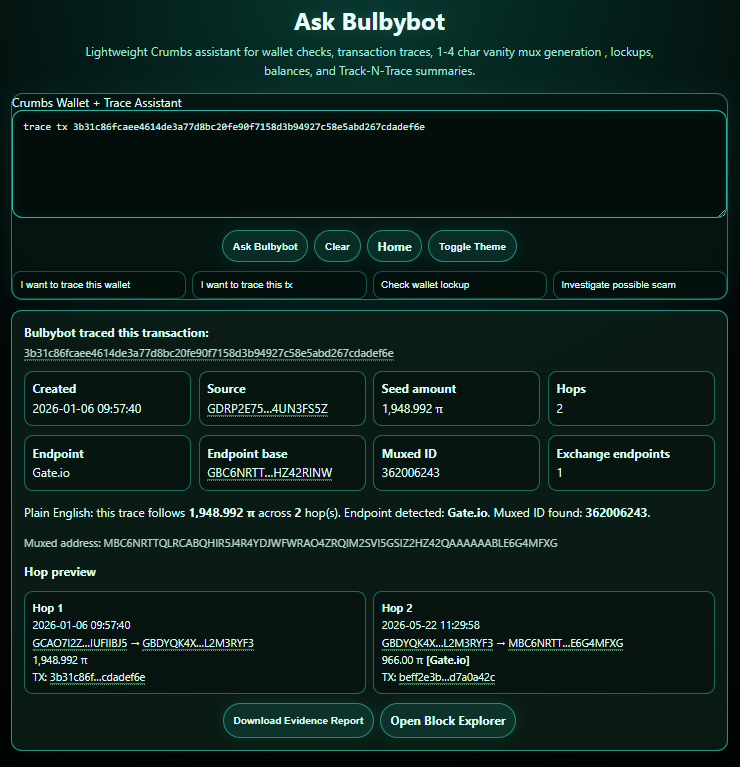The width and height of the screenshot is (740, 767).
Task: Go to Home
Action: point(394,247)
